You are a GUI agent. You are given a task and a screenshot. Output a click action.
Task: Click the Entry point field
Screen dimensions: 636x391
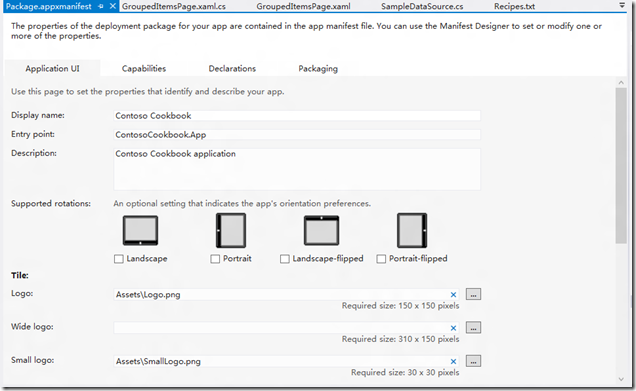click(297, 135)
